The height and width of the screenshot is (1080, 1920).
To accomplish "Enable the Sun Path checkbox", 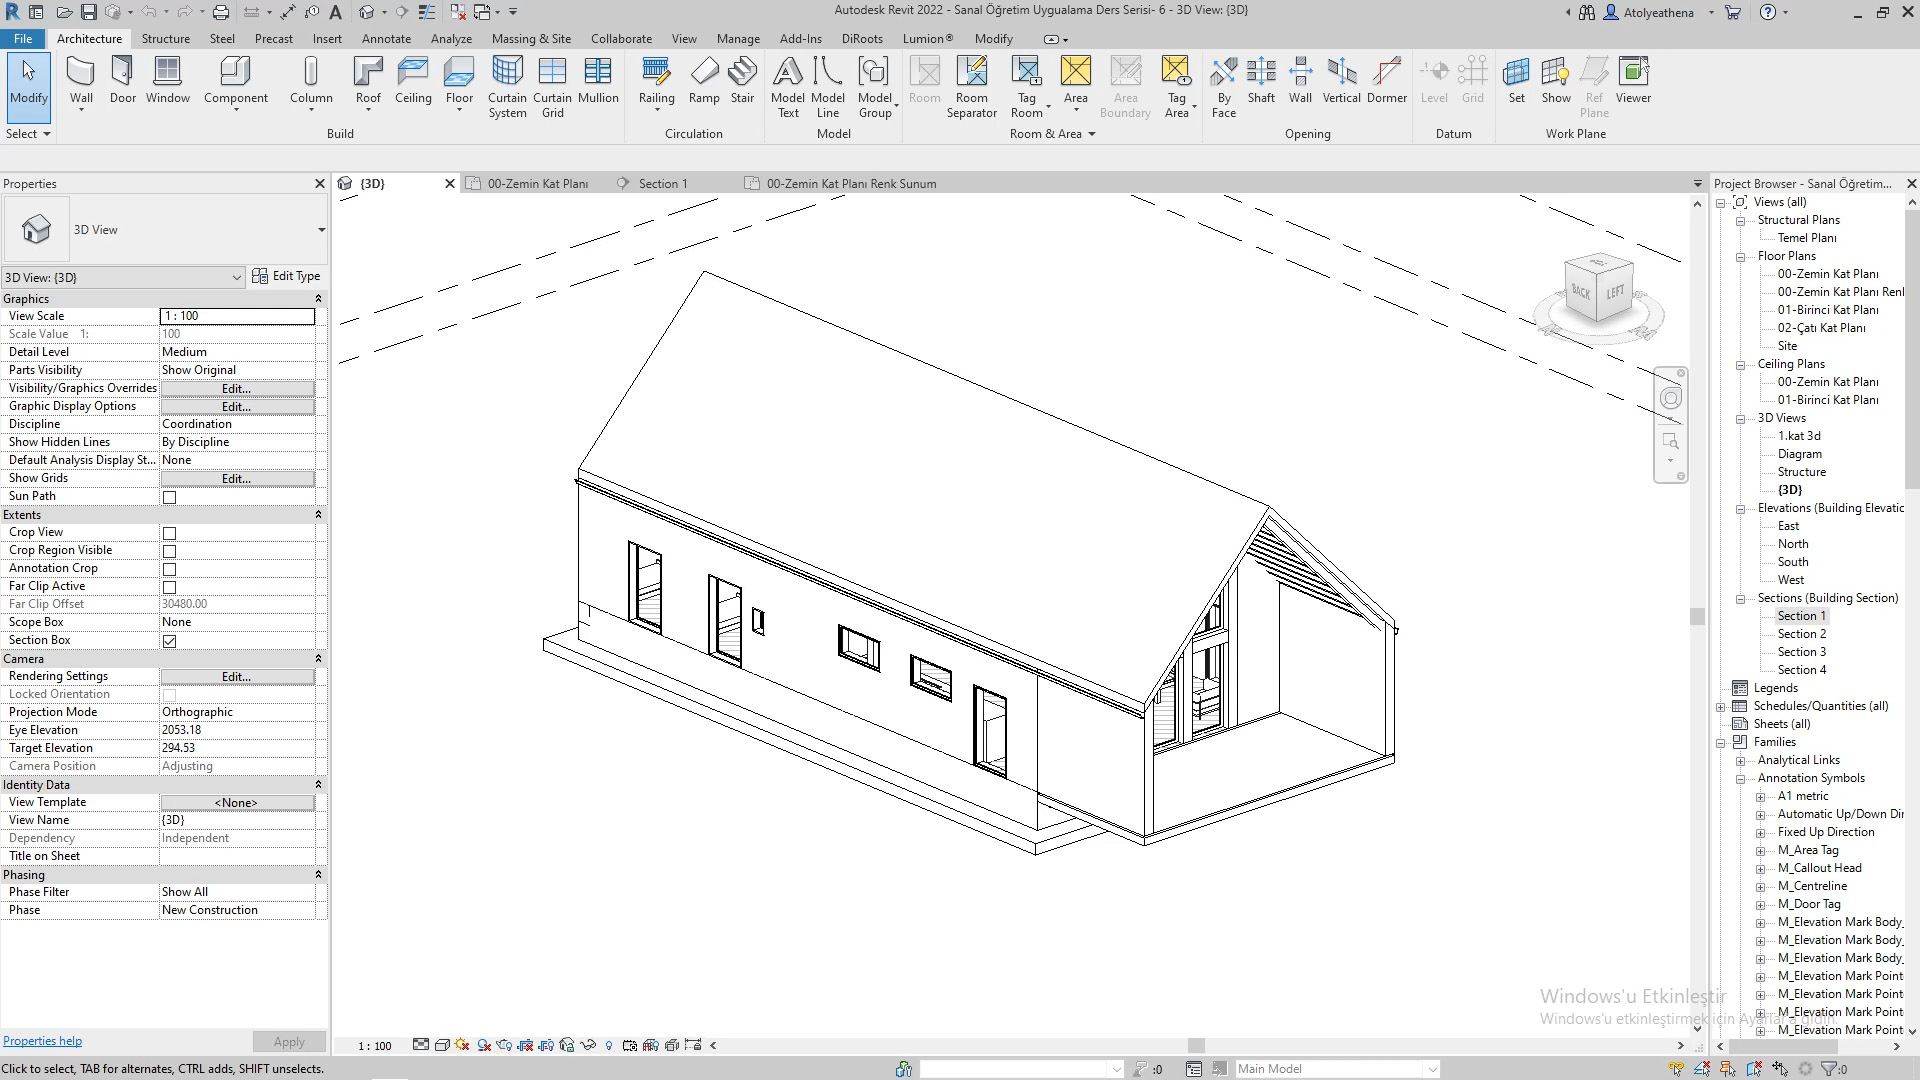I will pyautogui.click(x=169, y=496).
